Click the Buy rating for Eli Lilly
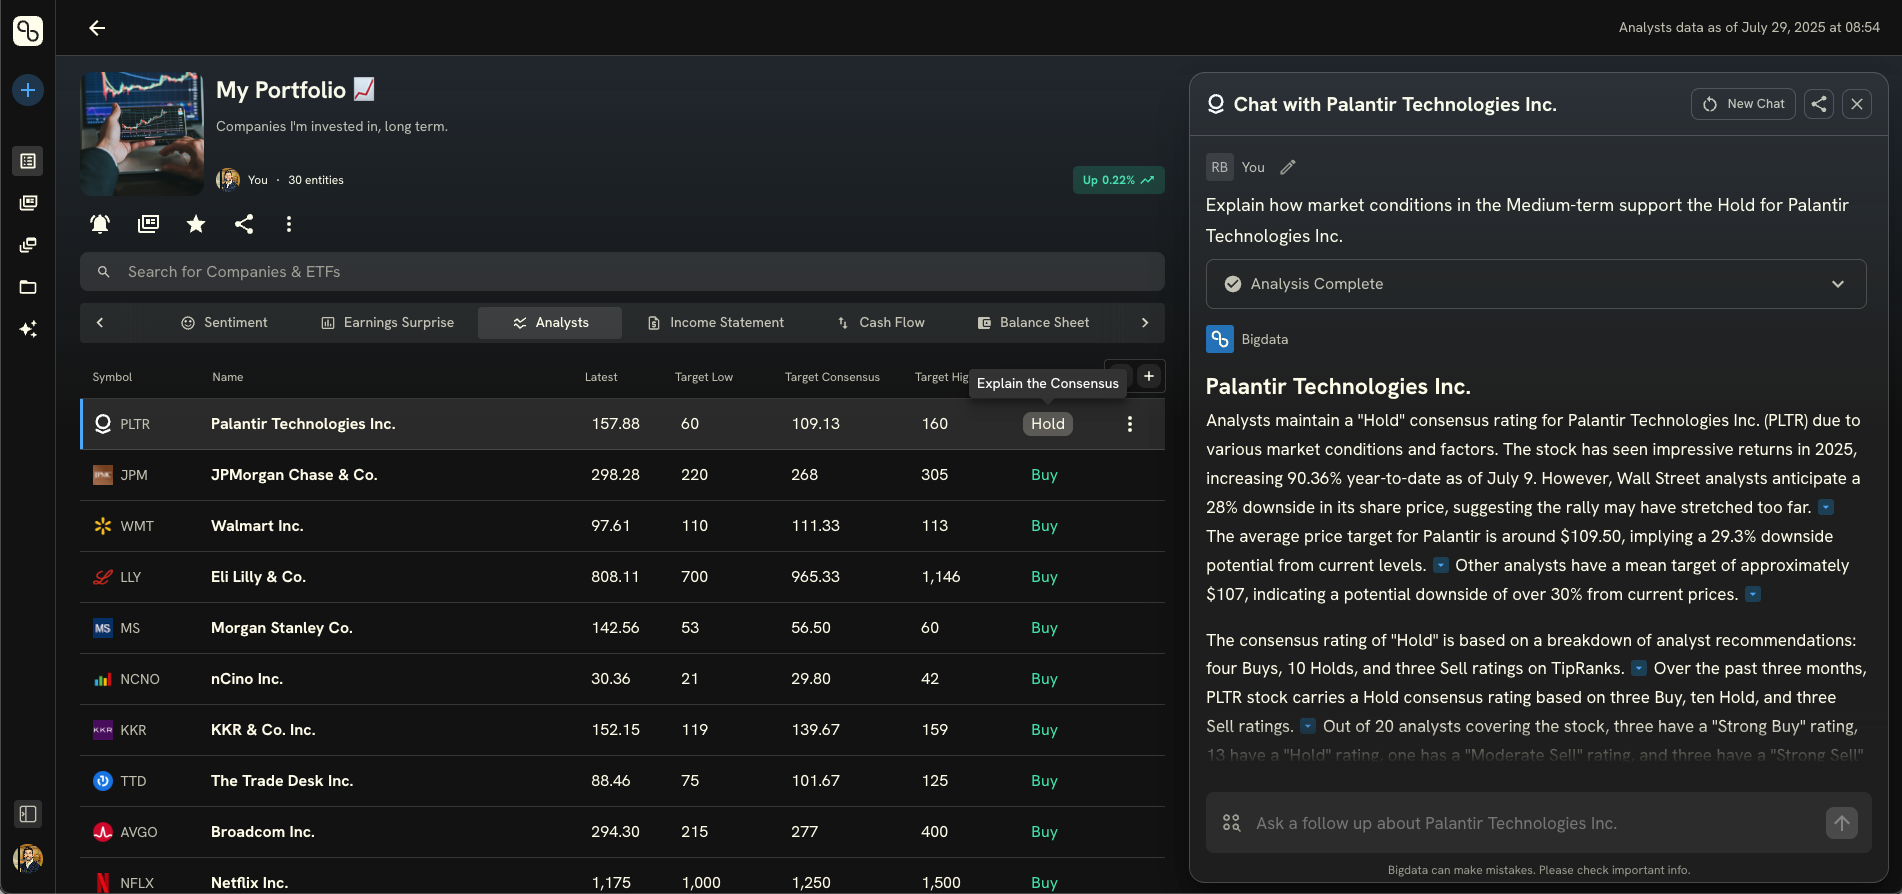Screen dimensions: 1902x894 click(x=1044, y=577)
